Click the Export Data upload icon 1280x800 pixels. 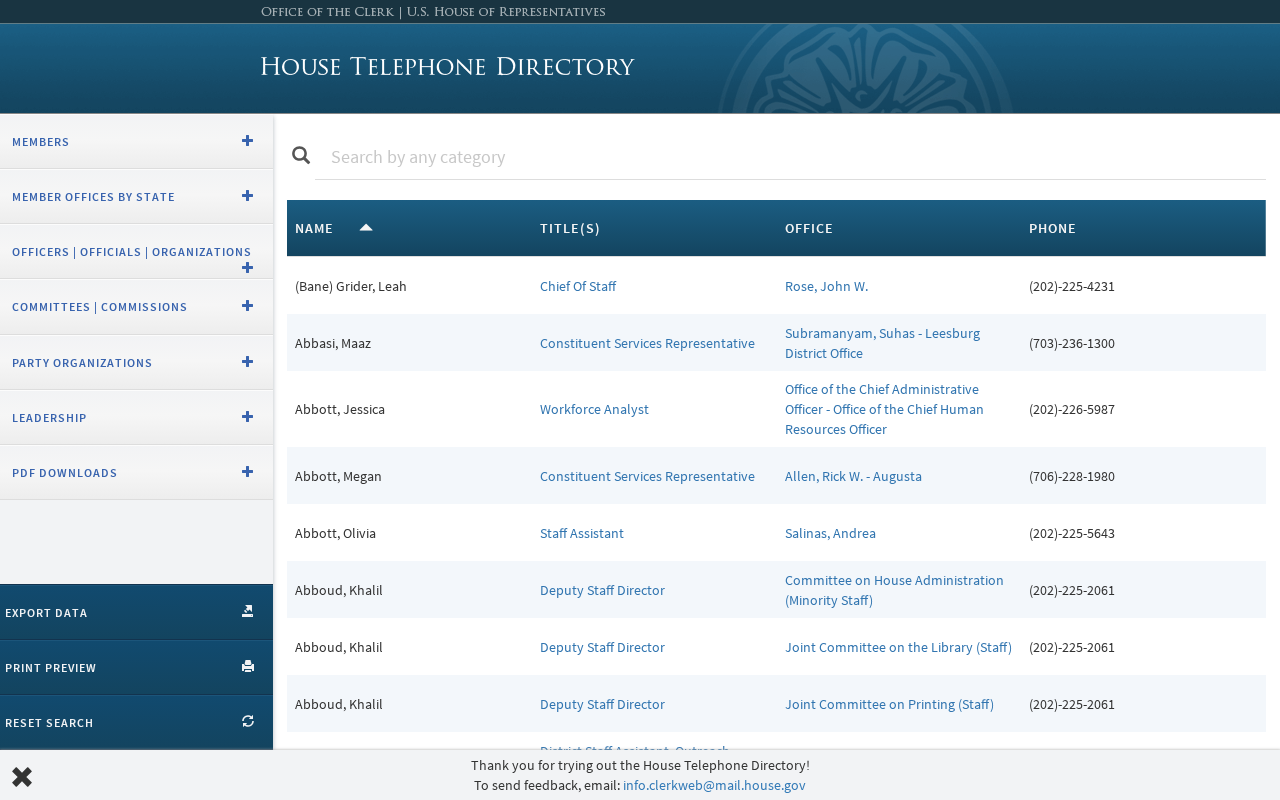[x=248, y=611]
